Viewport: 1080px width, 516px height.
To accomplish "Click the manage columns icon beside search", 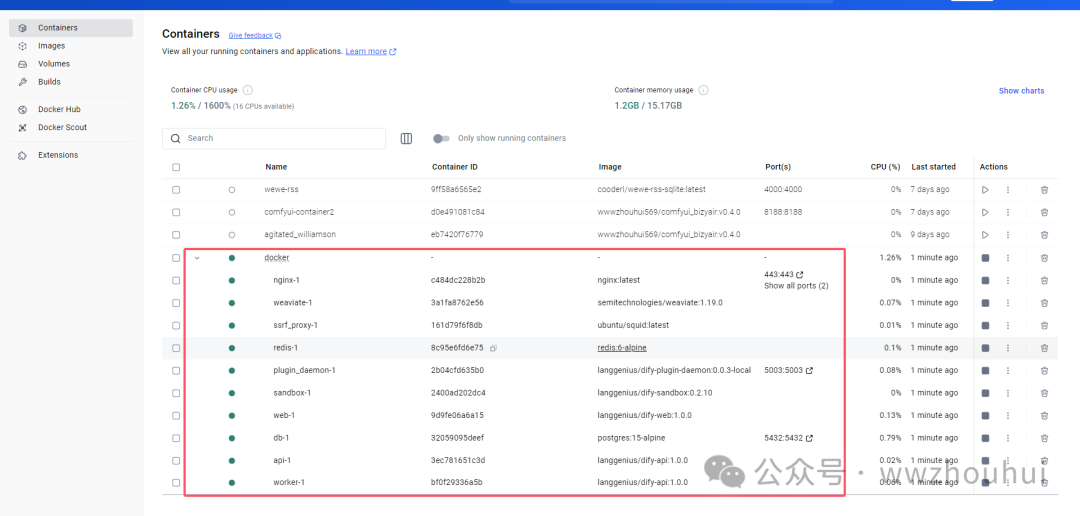I will click(x=406, y=138).
